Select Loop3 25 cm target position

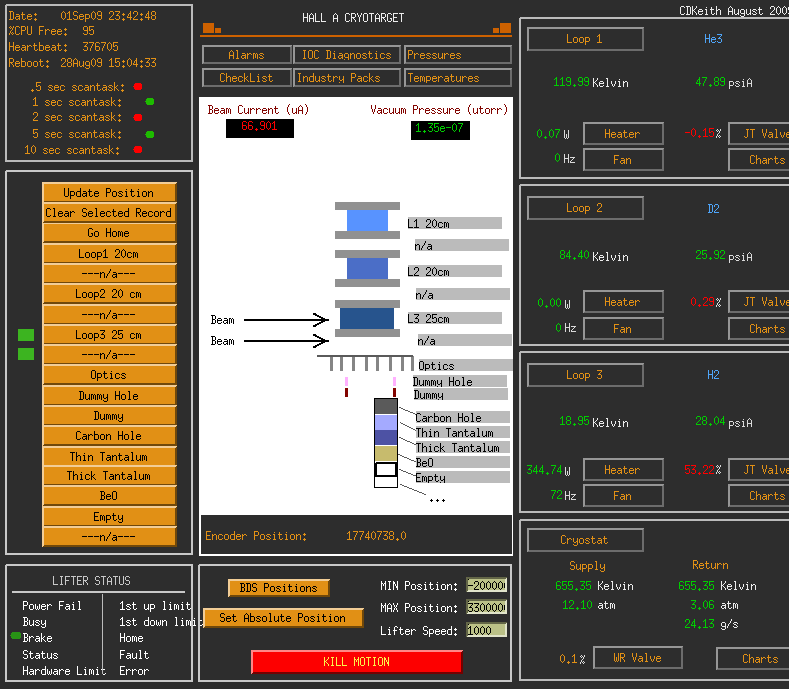109,335
